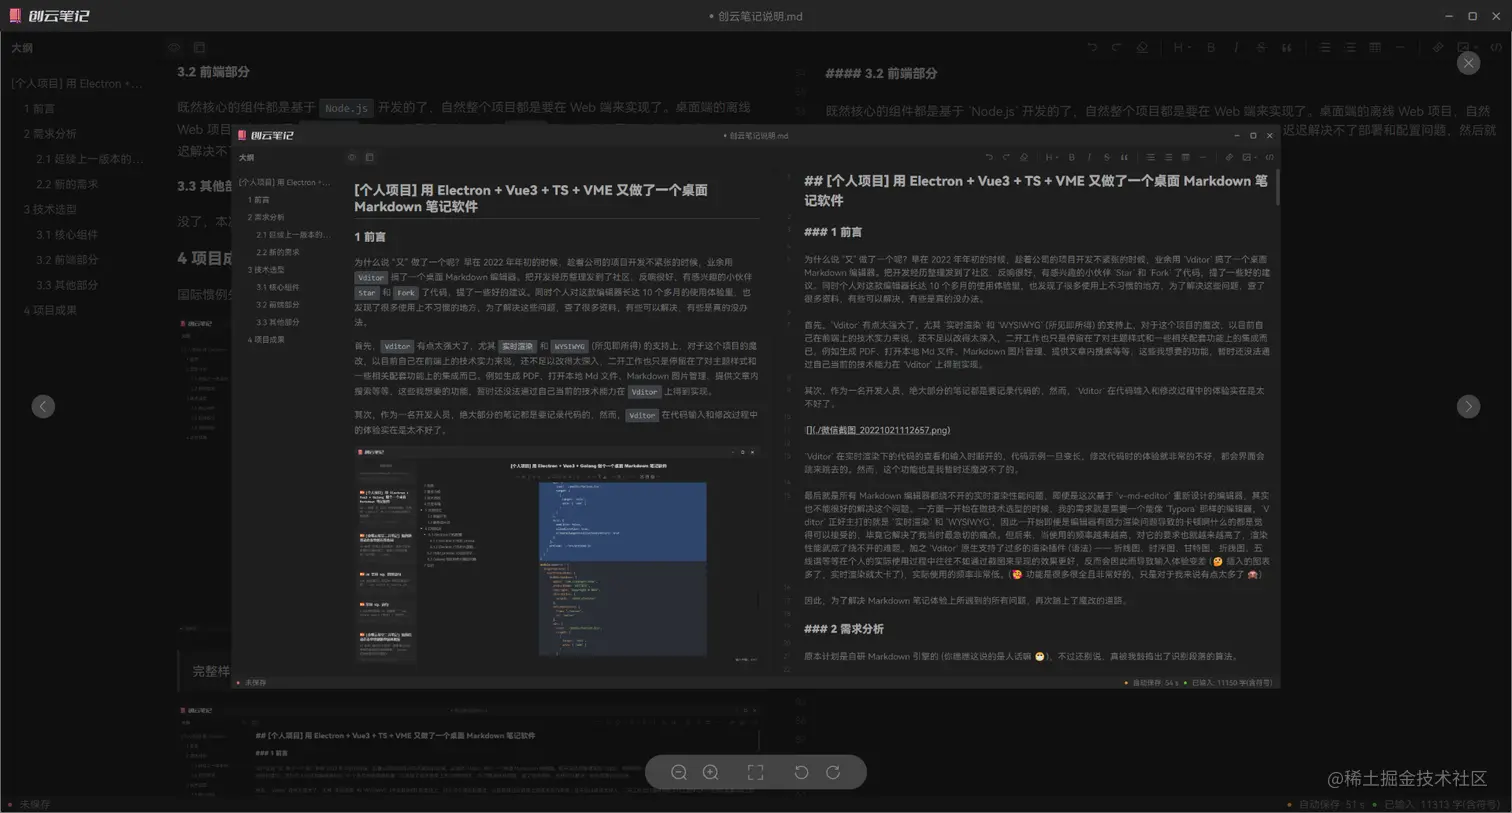Open outline item 3.2 前端部分

coord(67,259)
